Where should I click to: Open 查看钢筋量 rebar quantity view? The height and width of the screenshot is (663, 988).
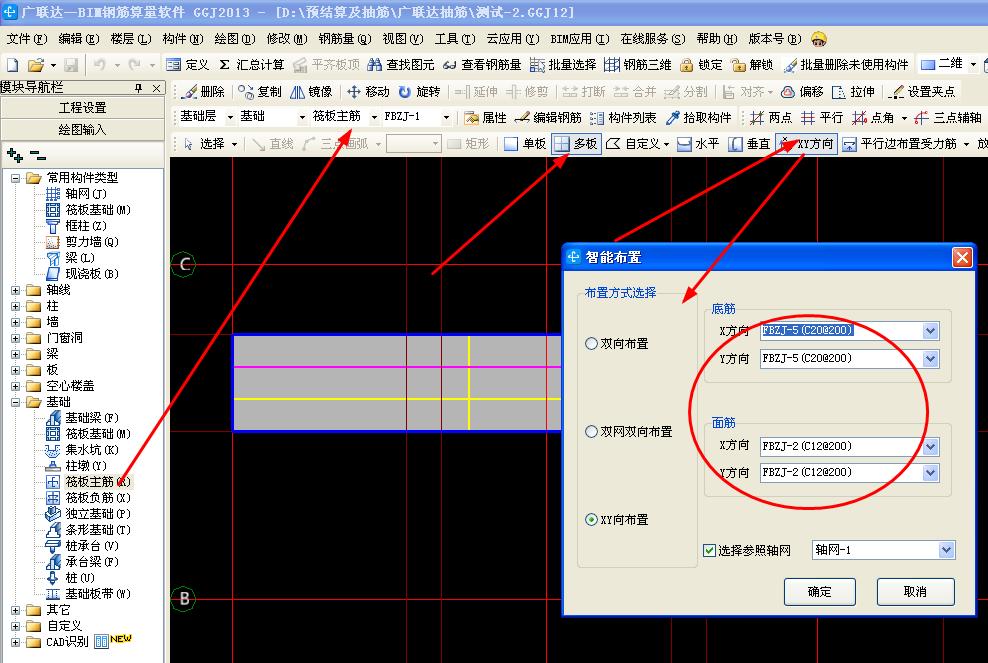click(x=482, y=65)
